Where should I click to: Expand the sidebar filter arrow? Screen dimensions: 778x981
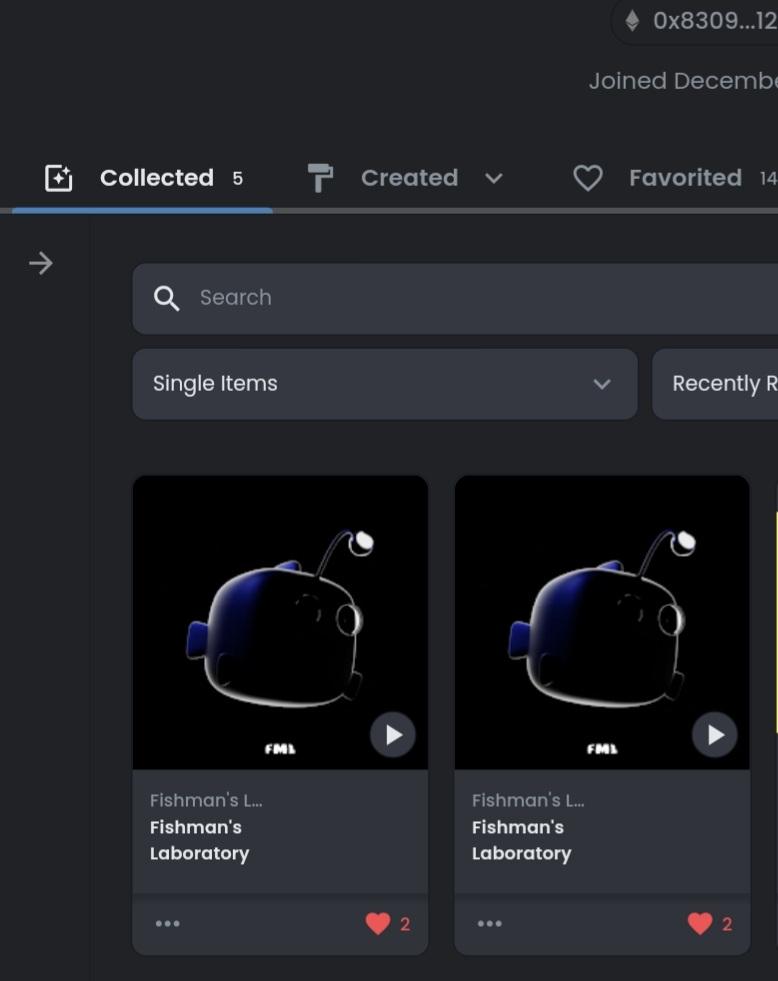41,263
